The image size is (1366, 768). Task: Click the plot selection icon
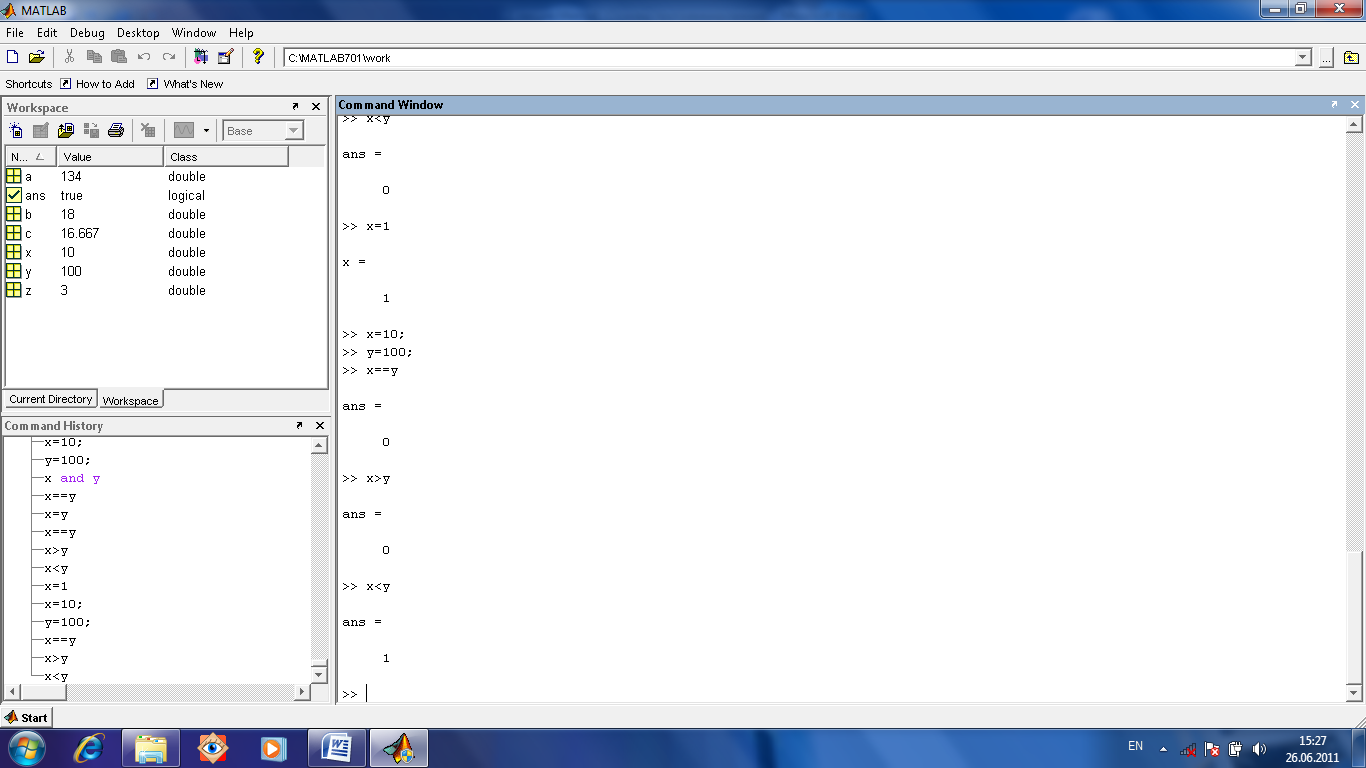[183, 130]
